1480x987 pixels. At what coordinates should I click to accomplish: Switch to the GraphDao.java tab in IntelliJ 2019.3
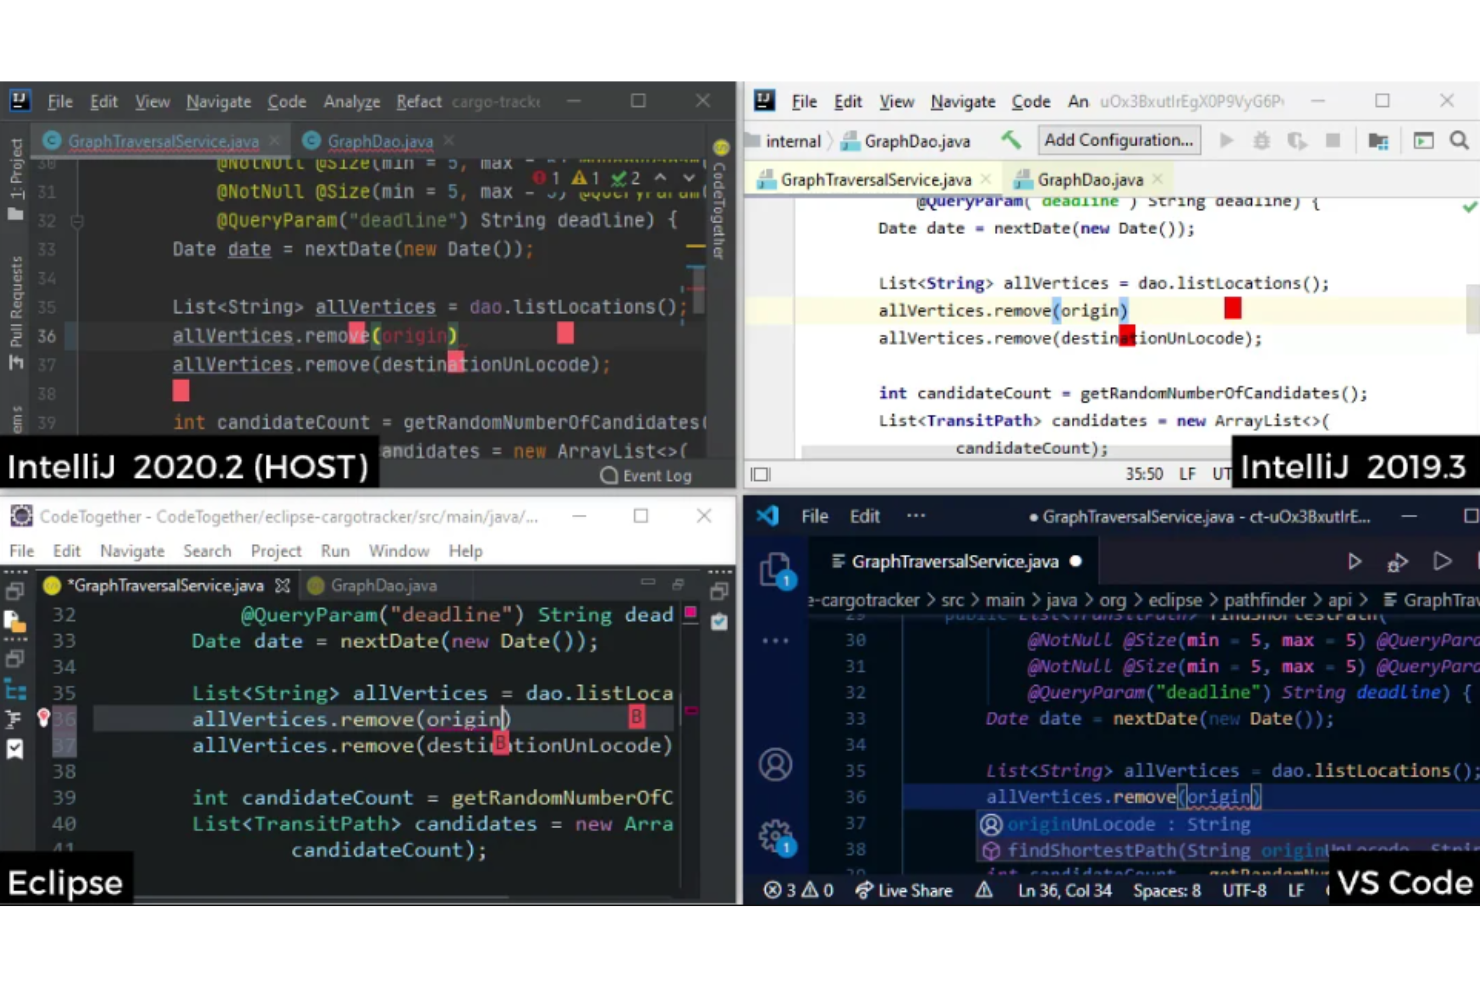tap(1090, 179)
